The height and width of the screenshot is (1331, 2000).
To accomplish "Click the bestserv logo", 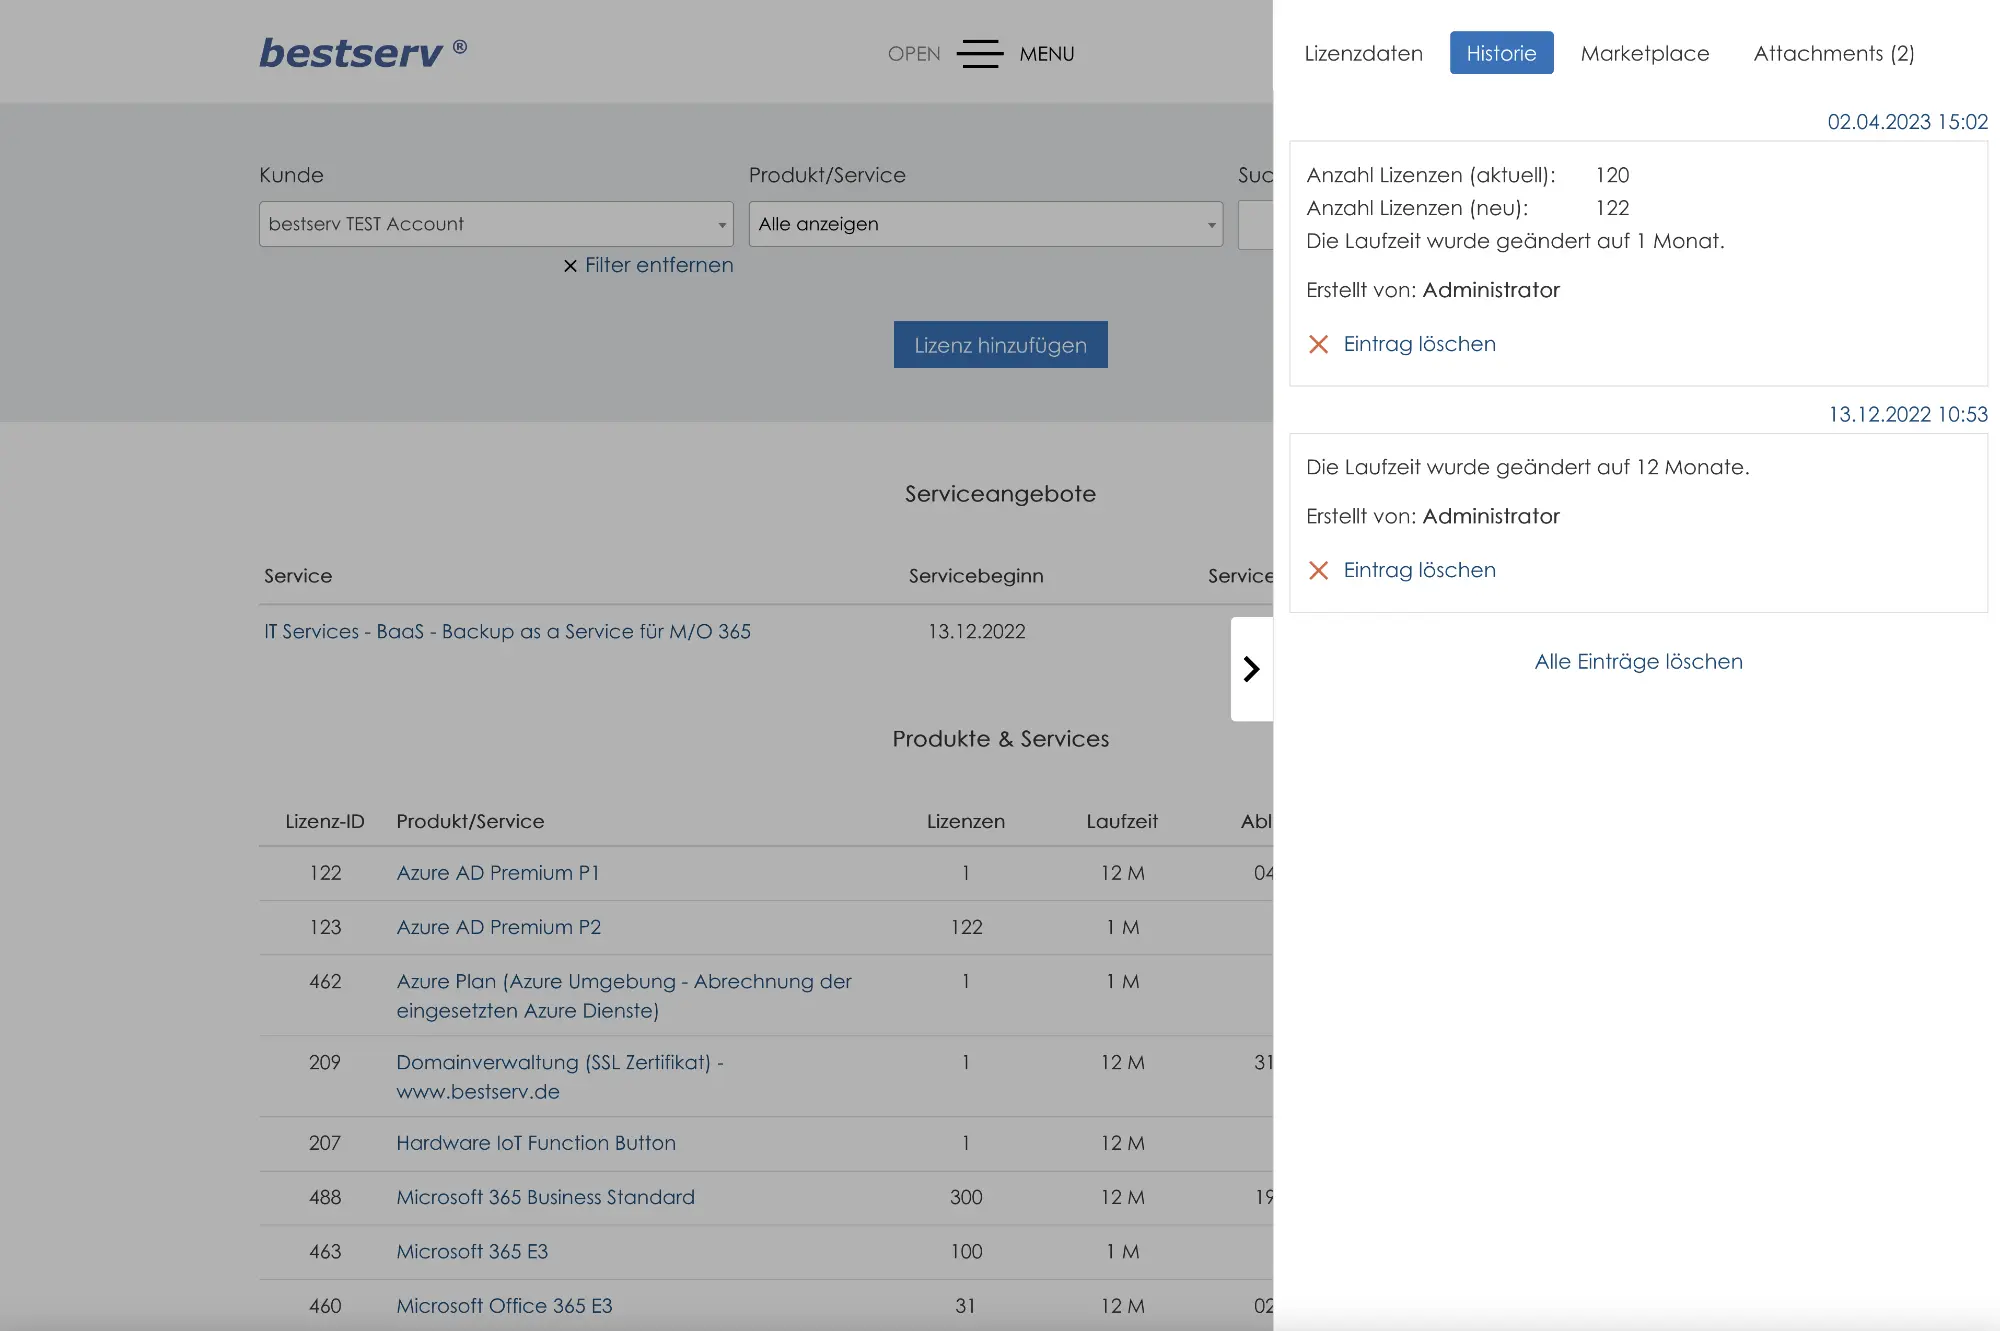I will point(363,53).
